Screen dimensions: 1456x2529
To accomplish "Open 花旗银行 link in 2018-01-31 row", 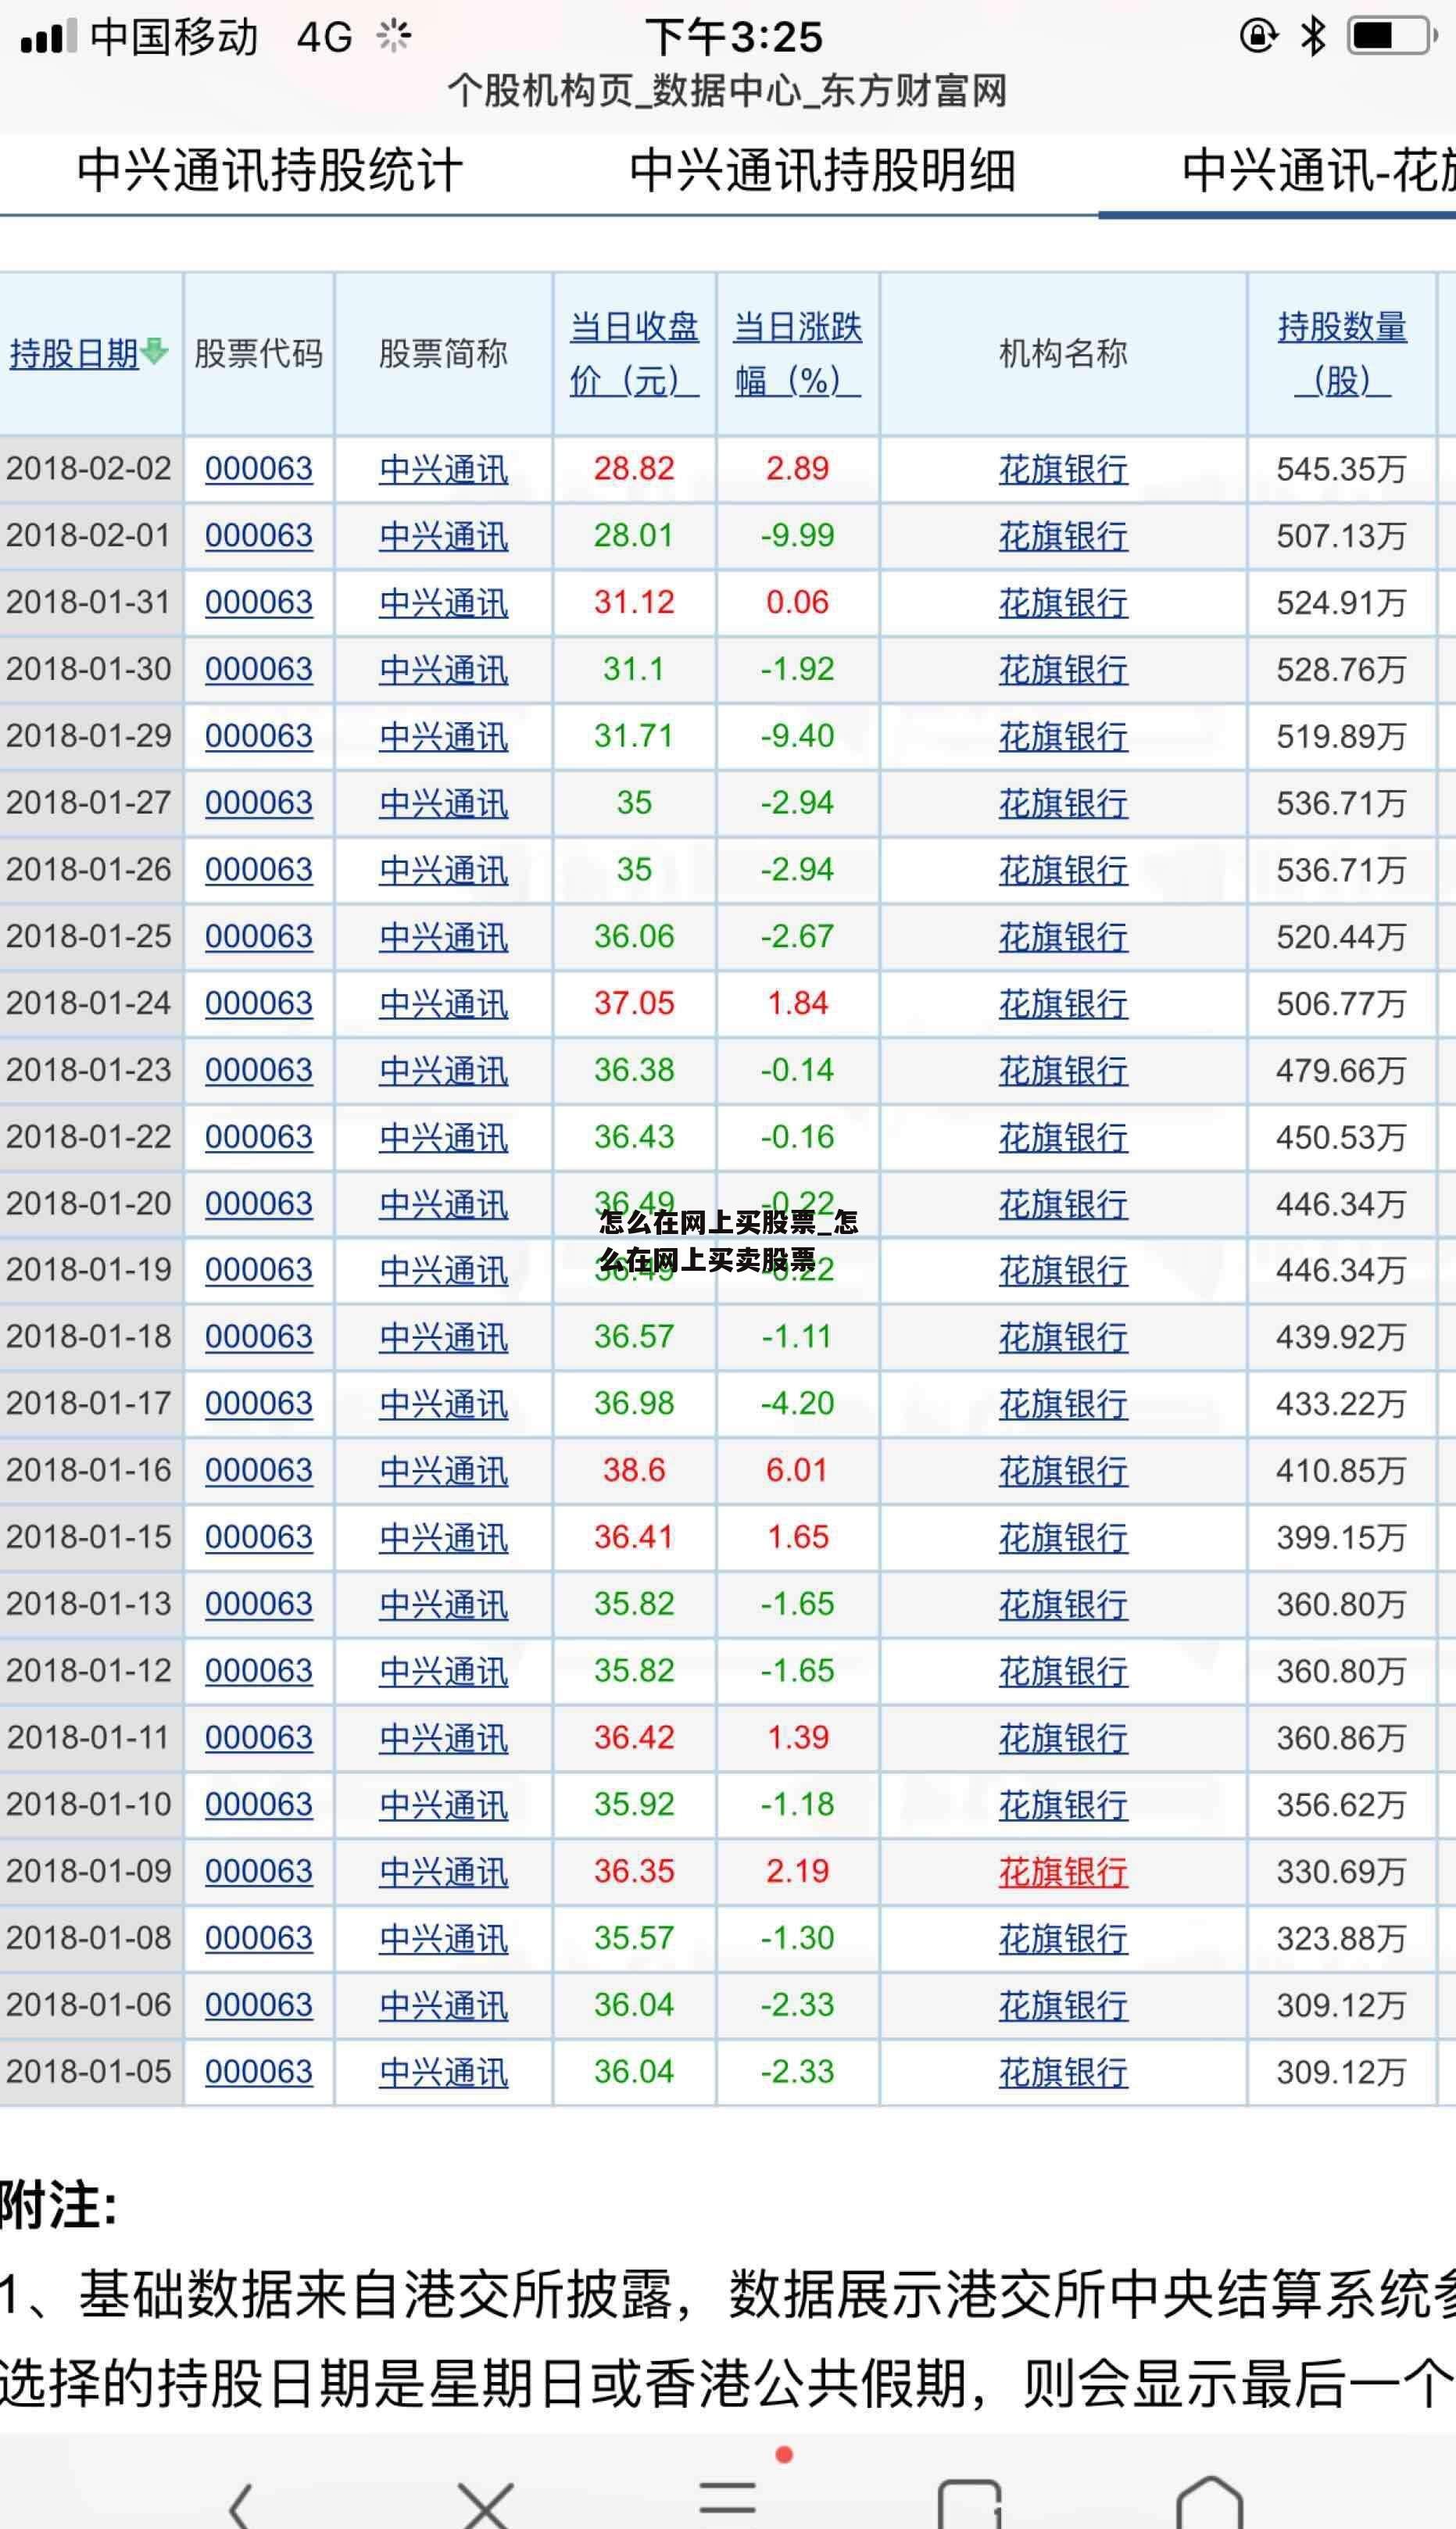I will point(1063,603).
